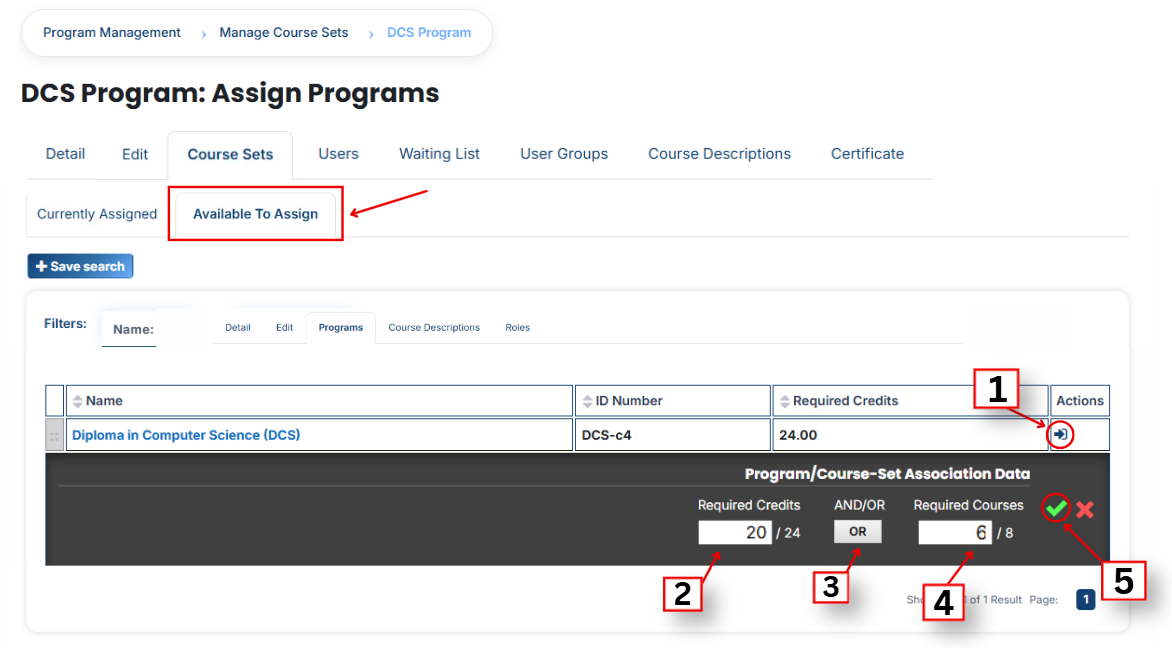Open the User Groups tab

pyautogui.click(x=564, y=154)
